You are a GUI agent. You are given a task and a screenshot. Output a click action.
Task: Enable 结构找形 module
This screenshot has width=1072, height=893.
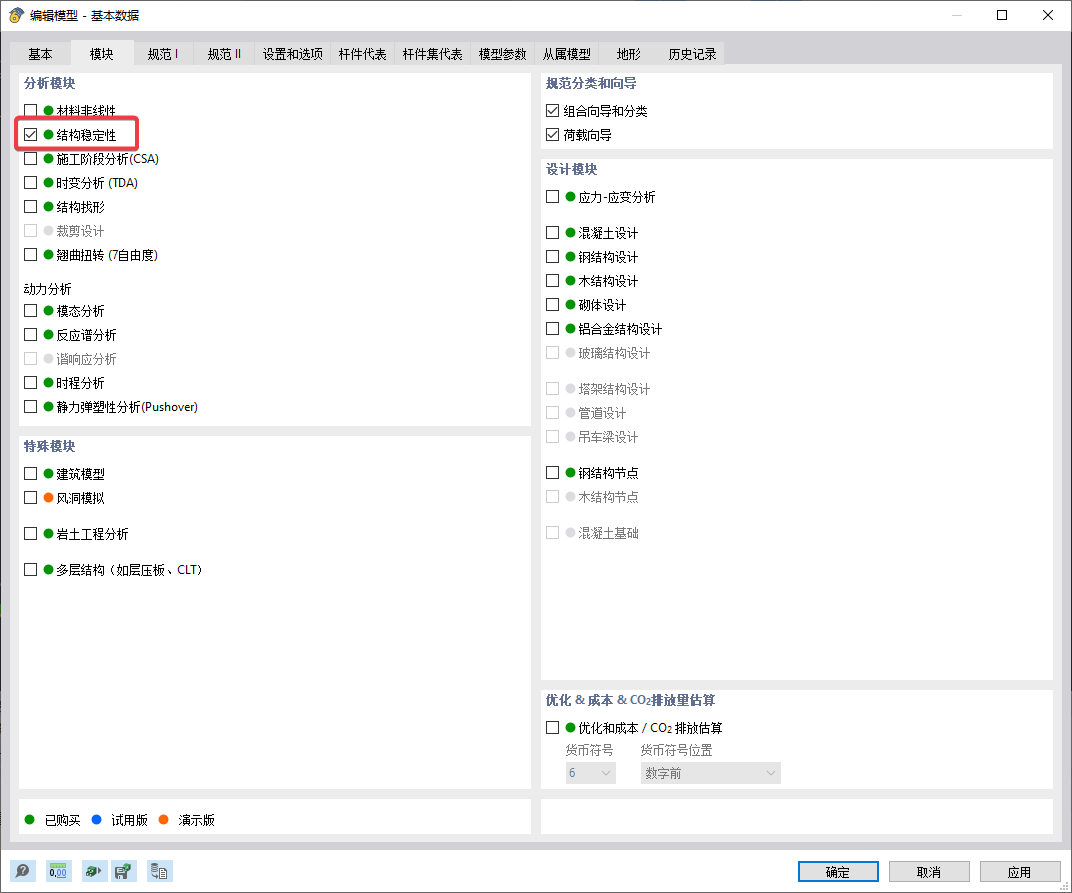(30, 206)
